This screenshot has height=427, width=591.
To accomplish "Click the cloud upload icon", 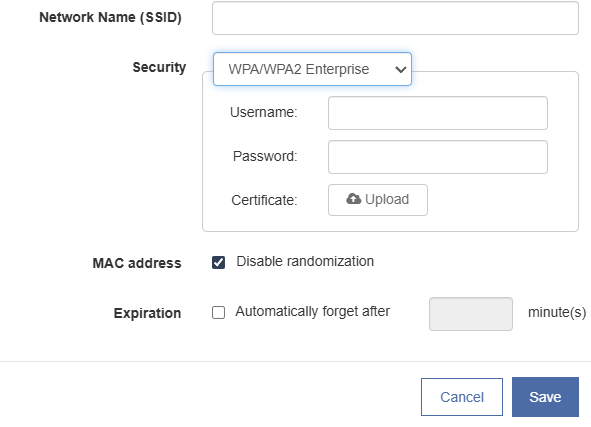I will (354, 199).
